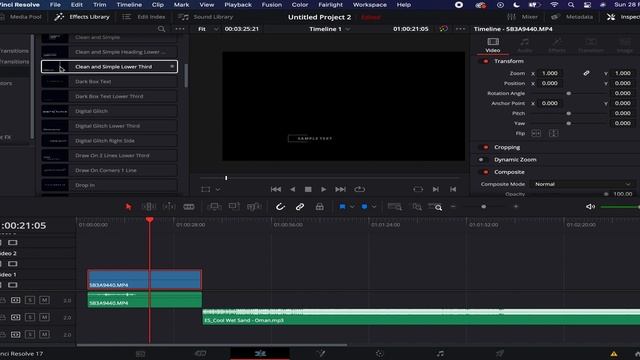Toggle the Linked Selection chain icon
Viewport: 640px width, 360px height.
click(300, 207)
